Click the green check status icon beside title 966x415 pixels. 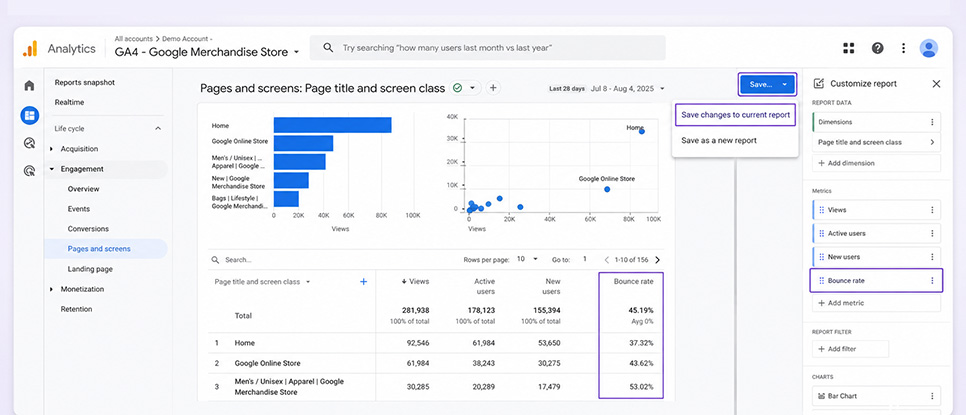tap(457, 88)
